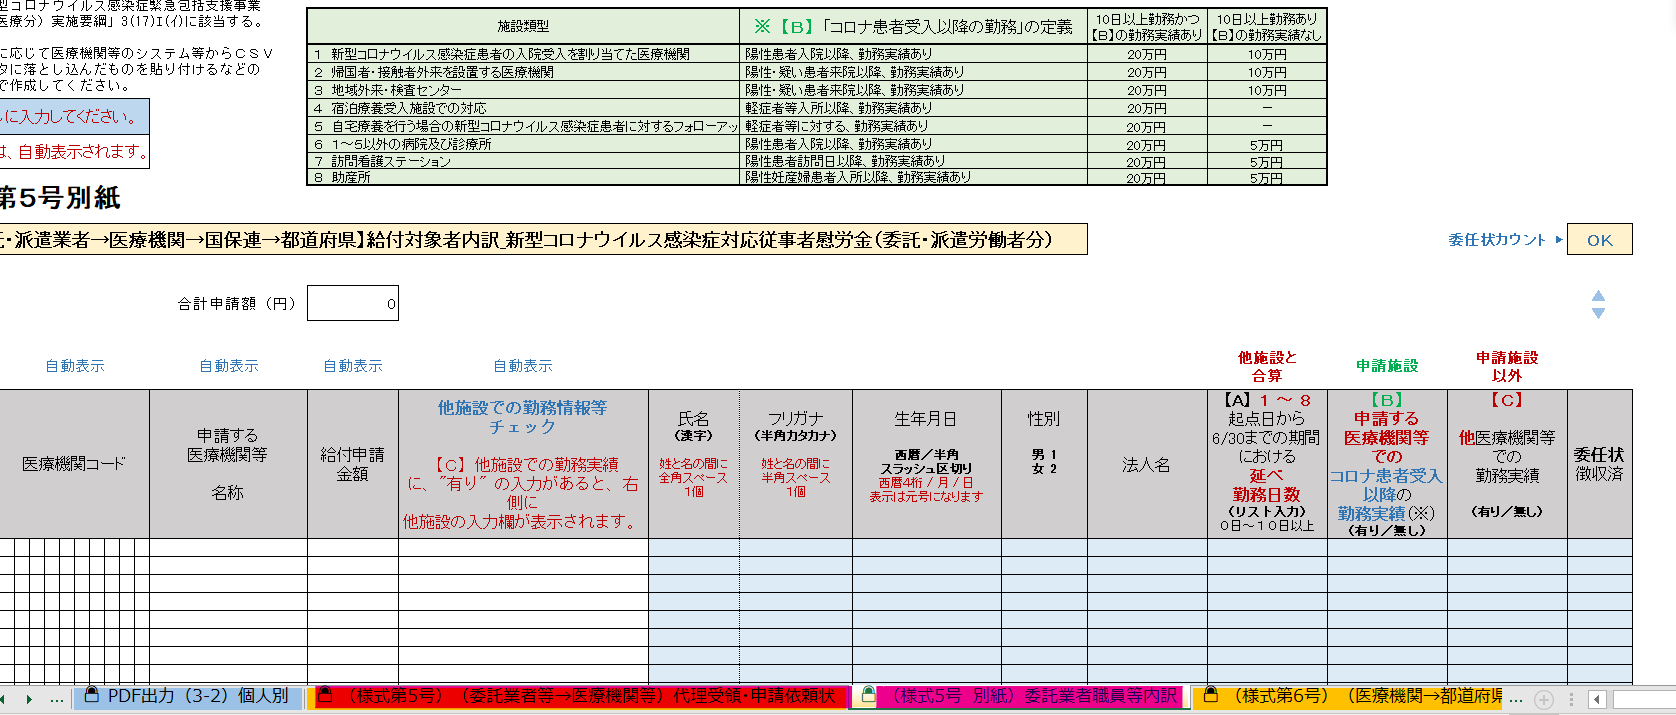Select row 1 新型コロナウイルス感染症患者の入院受入 cell
The image size is (1676, 715).
click(523, 54)
